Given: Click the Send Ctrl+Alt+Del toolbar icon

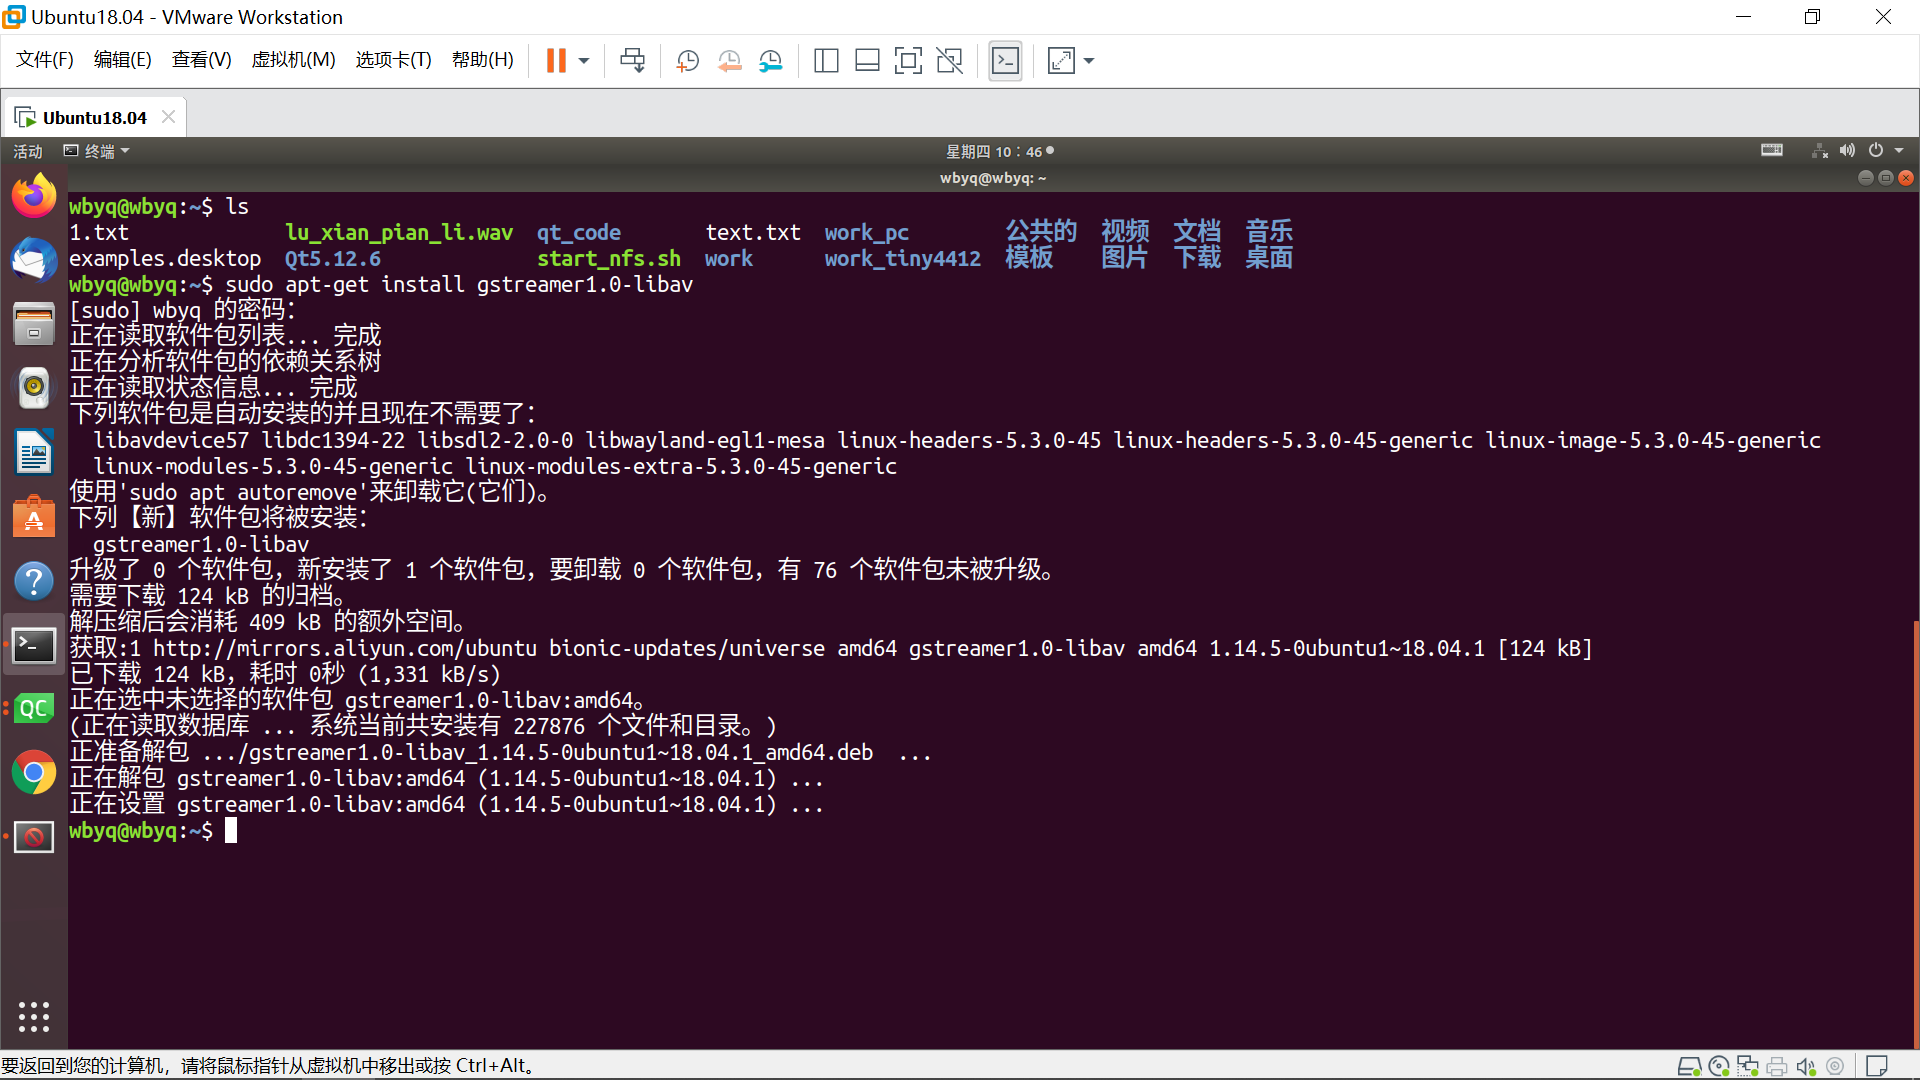Looking at the screenshot, I should pos(632,61).
